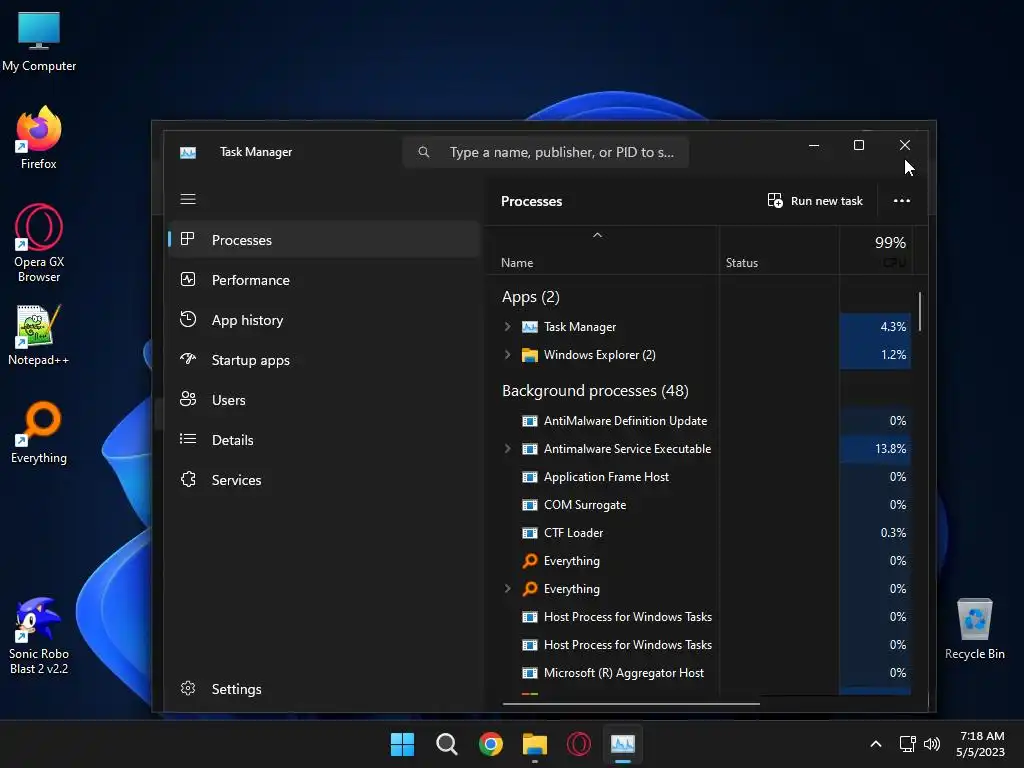1024x768 pixels.
Task: Expand the second Everything process row
Action: tap(507, 588)
